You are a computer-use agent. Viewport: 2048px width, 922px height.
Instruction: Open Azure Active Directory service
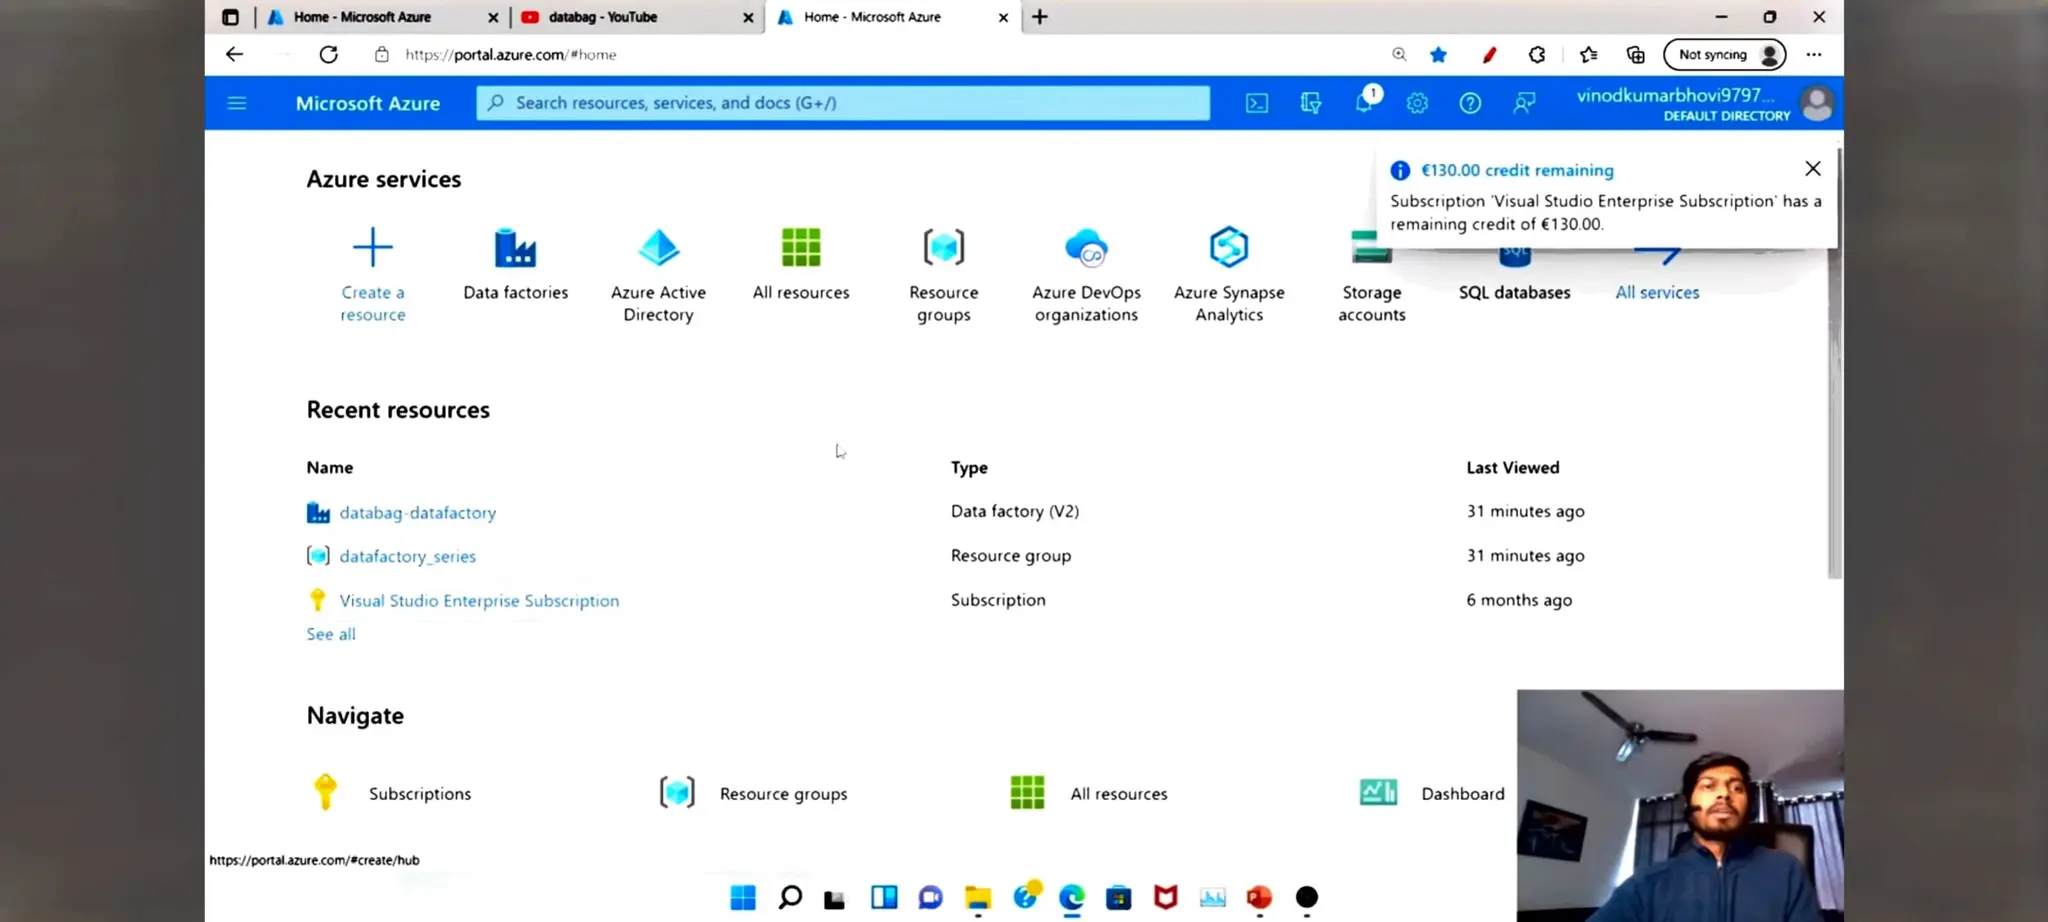658,274
